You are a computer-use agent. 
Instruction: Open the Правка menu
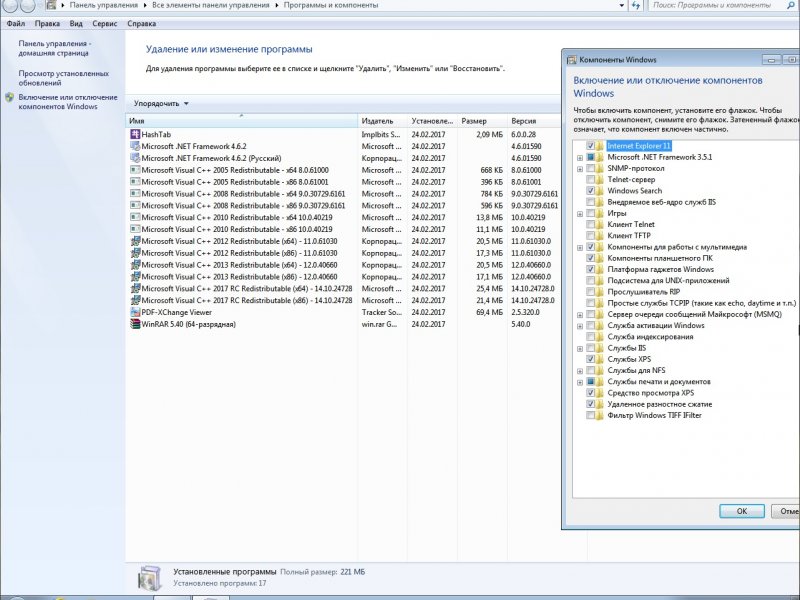point(47,23)
